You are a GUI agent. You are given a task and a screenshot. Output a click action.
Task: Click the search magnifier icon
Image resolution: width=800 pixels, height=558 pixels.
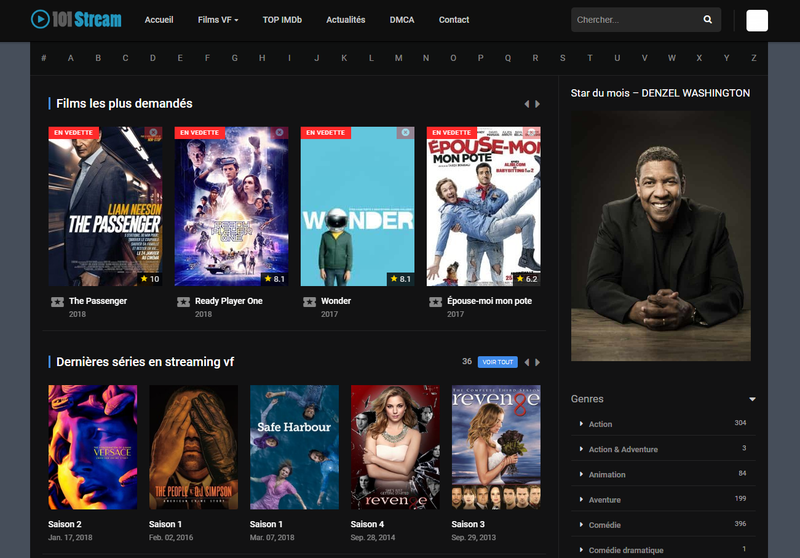coord(708,19)
